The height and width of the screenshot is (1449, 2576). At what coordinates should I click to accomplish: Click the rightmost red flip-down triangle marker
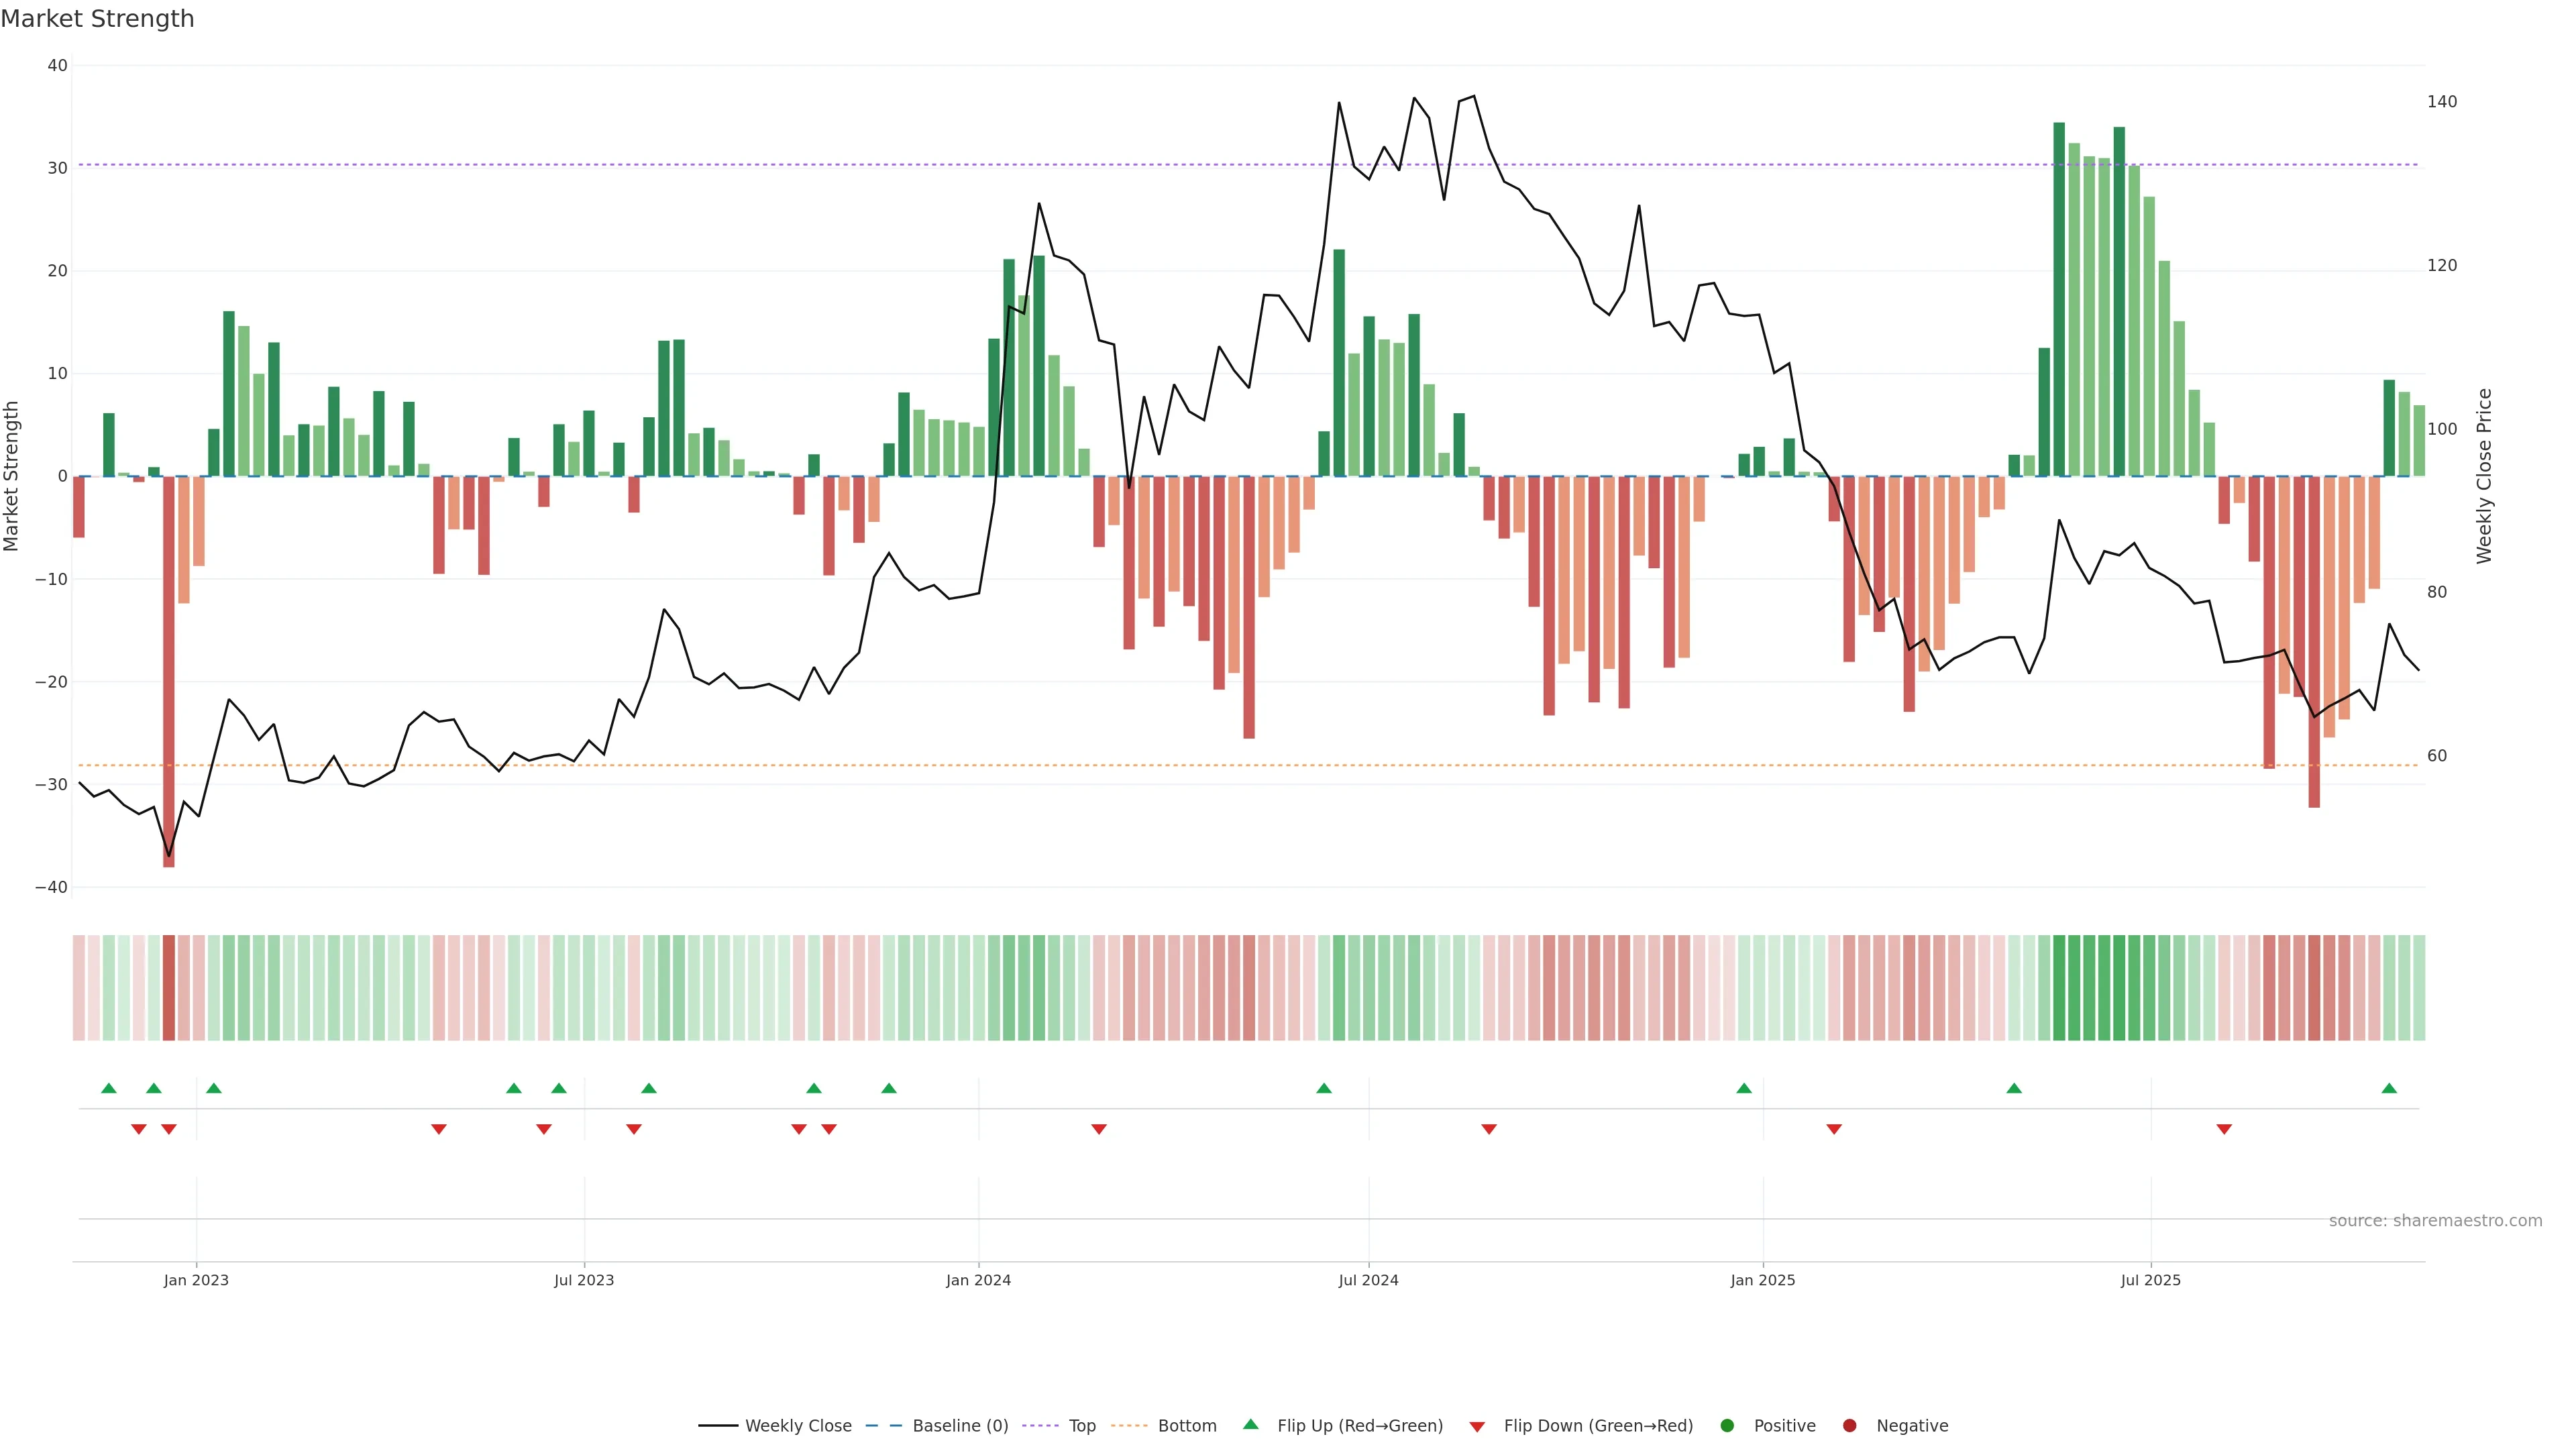point(2224,1129)
